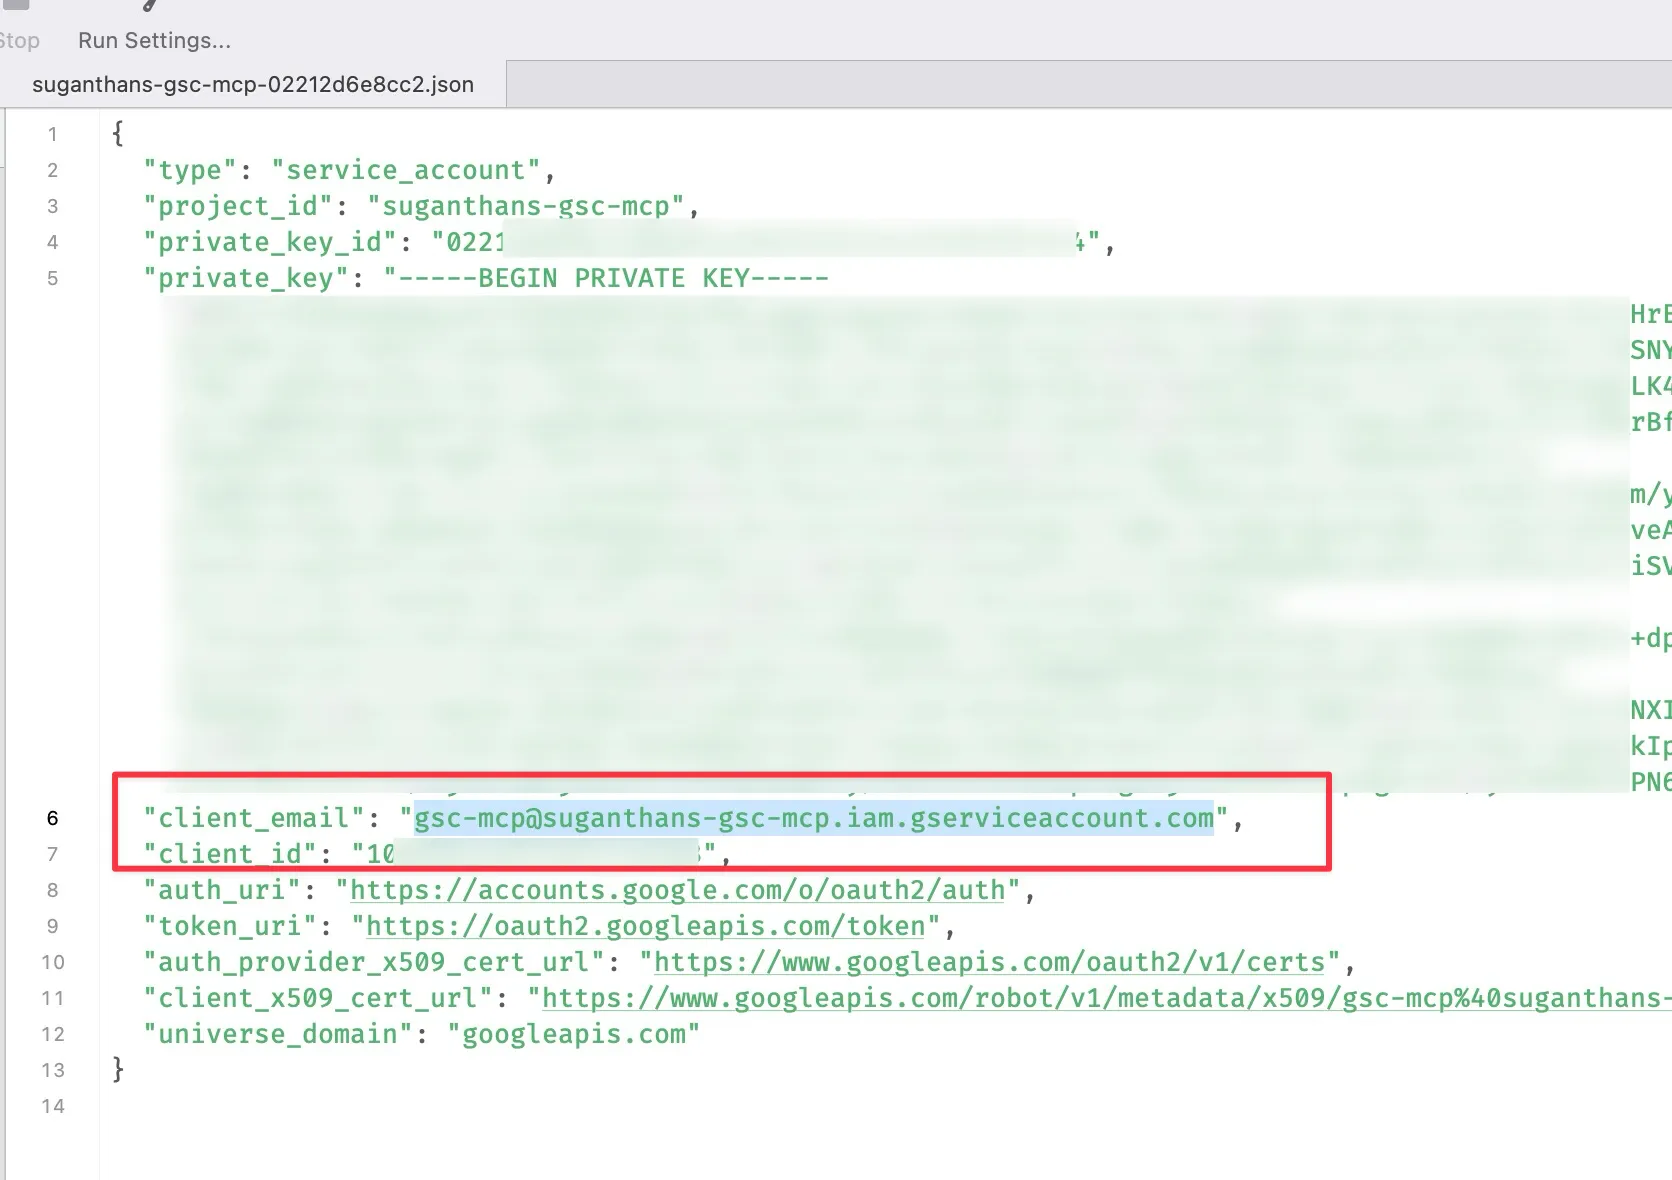The image size is (1672, 1180).
Task: Open the googleapis oauth2 v1 certs link
Action: pos(989,962)
